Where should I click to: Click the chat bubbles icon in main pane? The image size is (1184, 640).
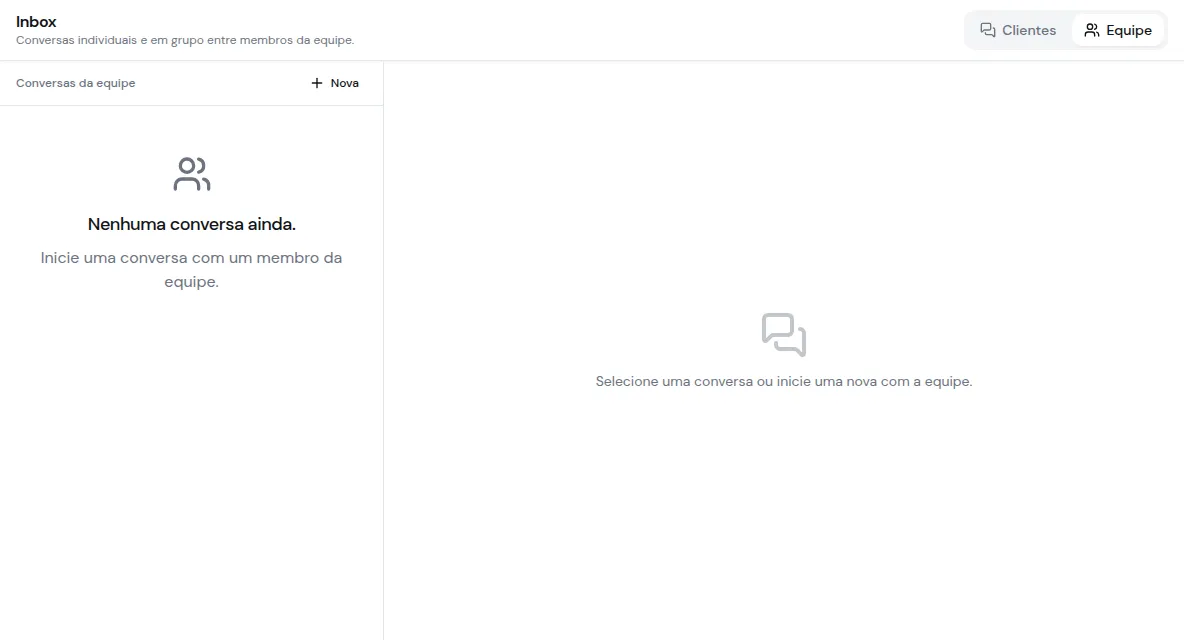(x=784, y=334)
